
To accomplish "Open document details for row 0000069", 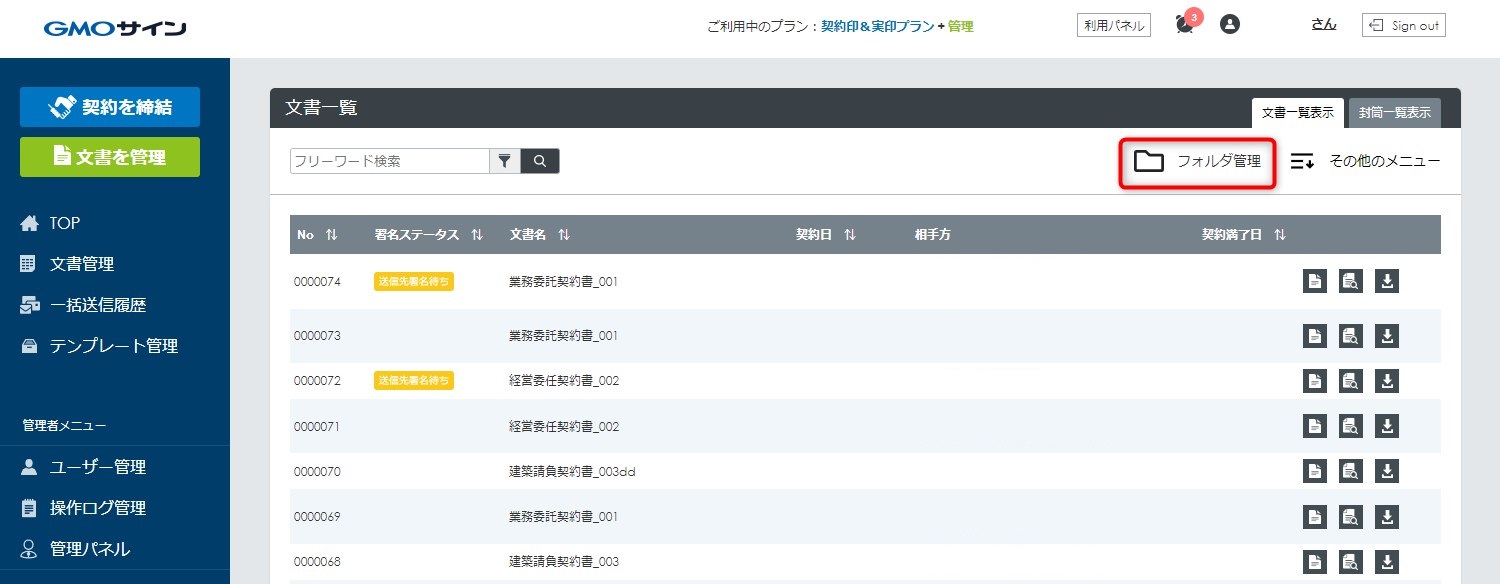I will [x=1315, y=517].
